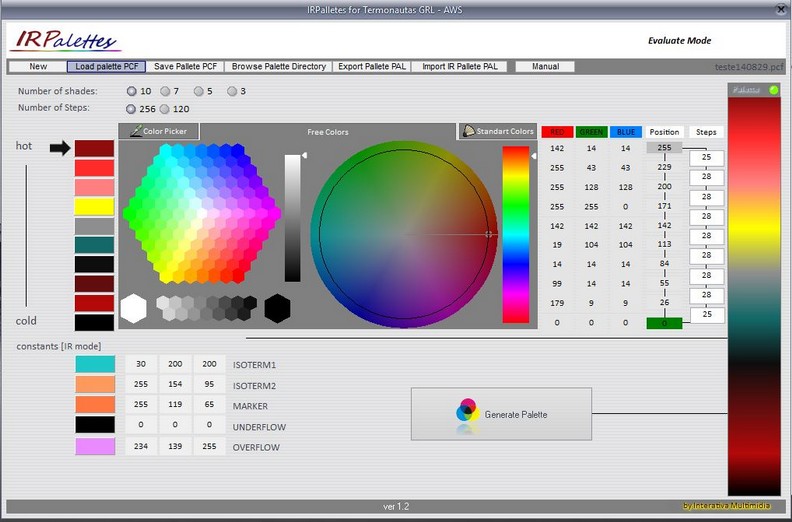Click the large white hexagon swatch
Screen dimensions: 792x522
[x=133, y=308]
